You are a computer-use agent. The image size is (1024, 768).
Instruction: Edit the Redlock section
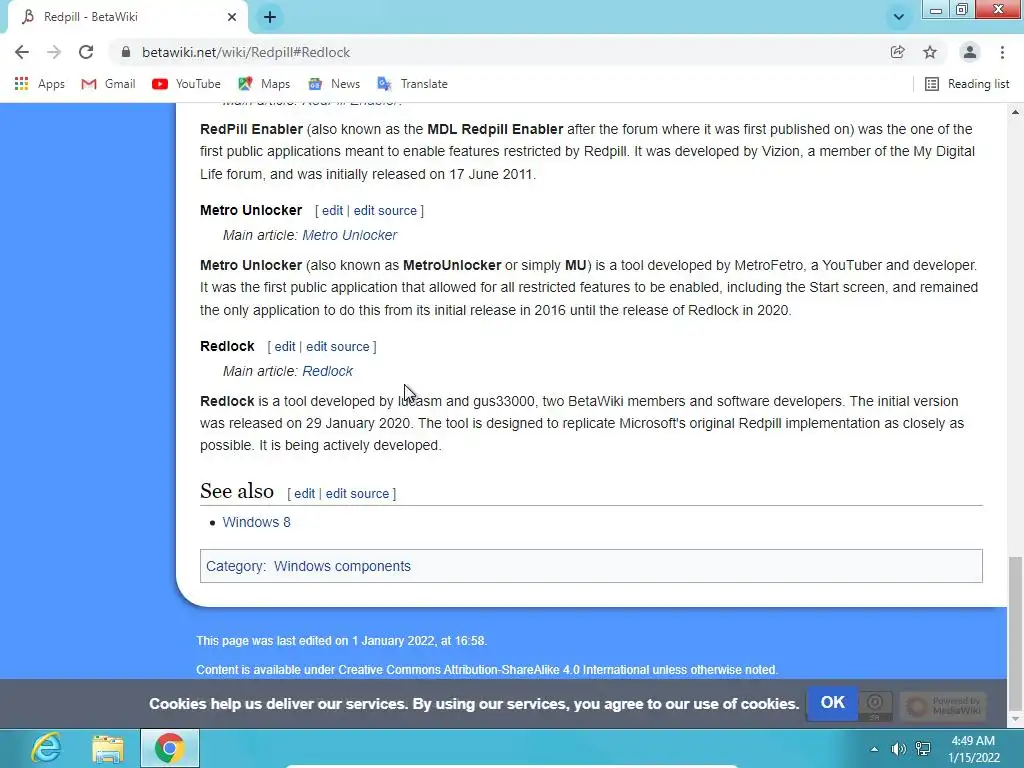pos(285,347)
